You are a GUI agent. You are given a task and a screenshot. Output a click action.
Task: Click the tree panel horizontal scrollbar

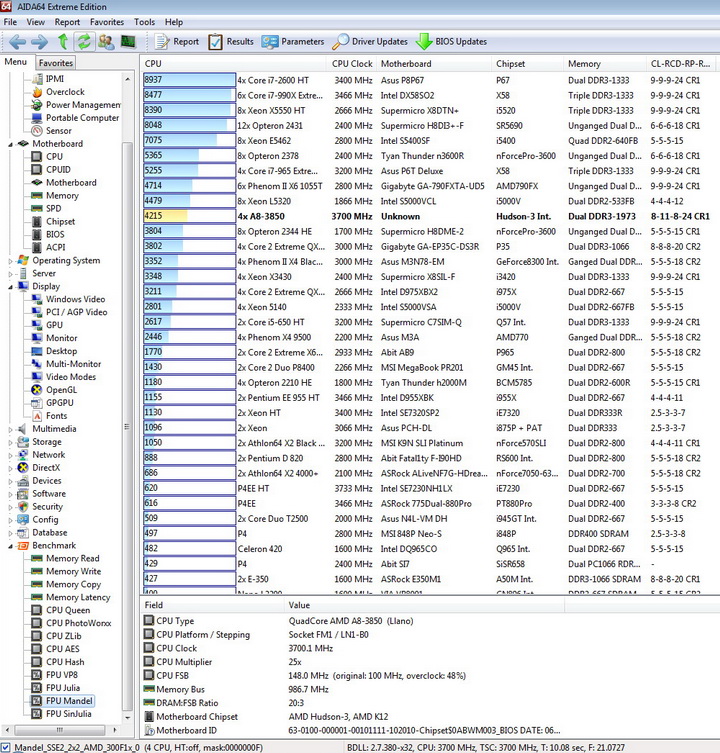tap(60, 730)
